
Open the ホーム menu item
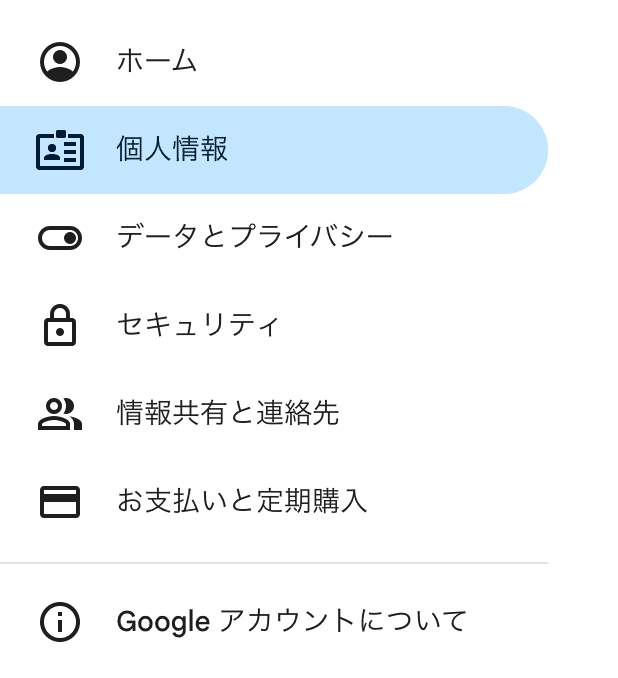click(x=157, y=62)
